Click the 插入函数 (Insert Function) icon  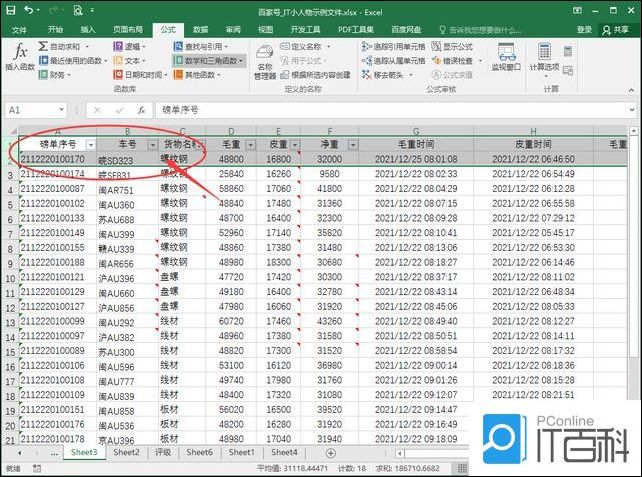click(x=20, y=55)
